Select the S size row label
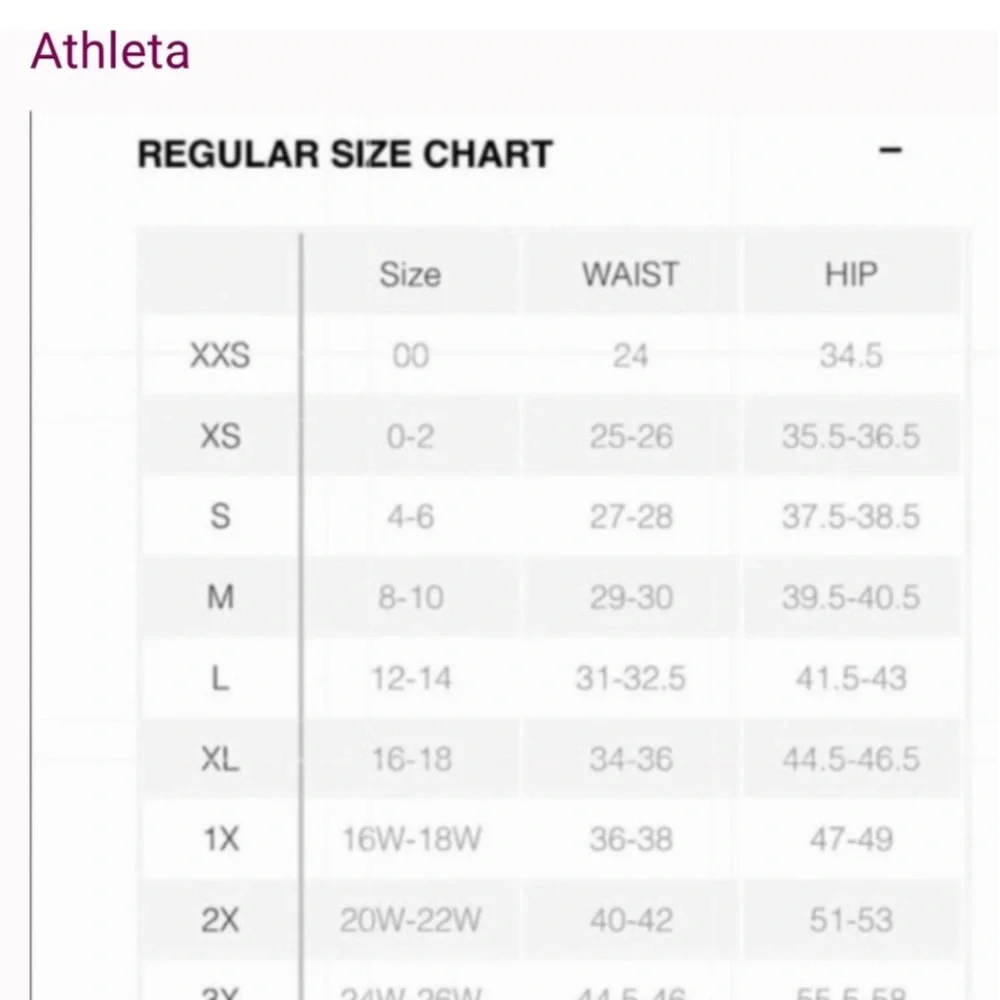The image size is (1000, 1000). [x=220, y=517]
